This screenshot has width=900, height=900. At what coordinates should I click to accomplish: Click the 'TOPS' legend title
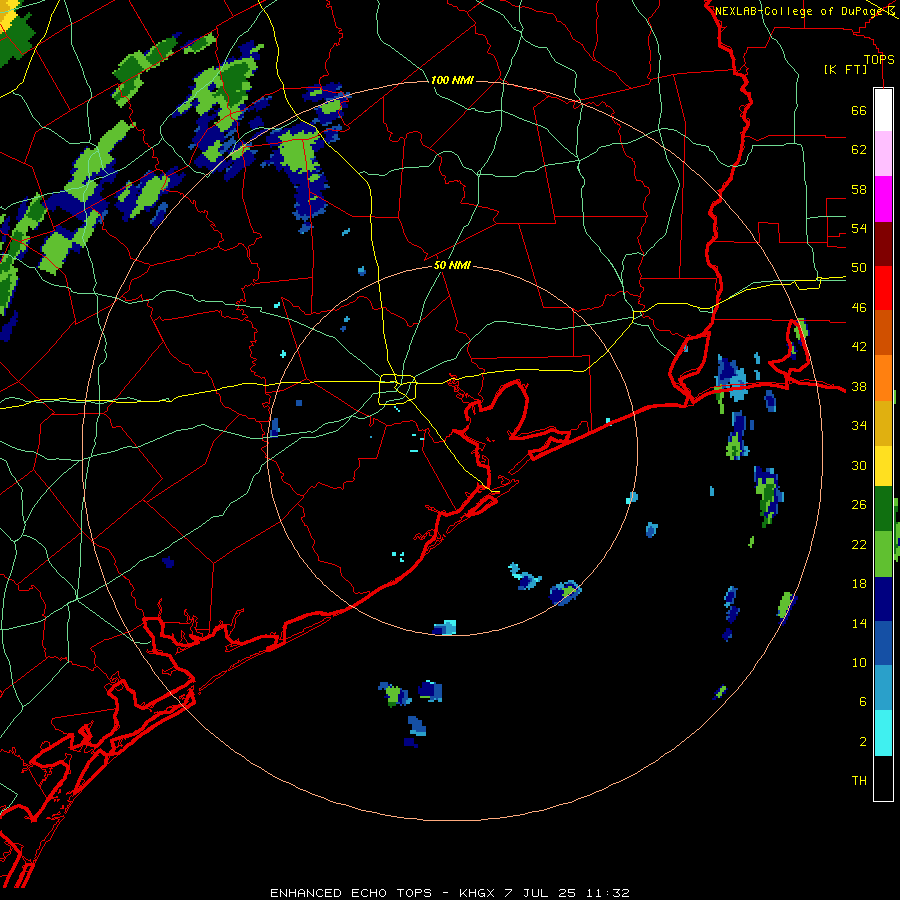879,60
